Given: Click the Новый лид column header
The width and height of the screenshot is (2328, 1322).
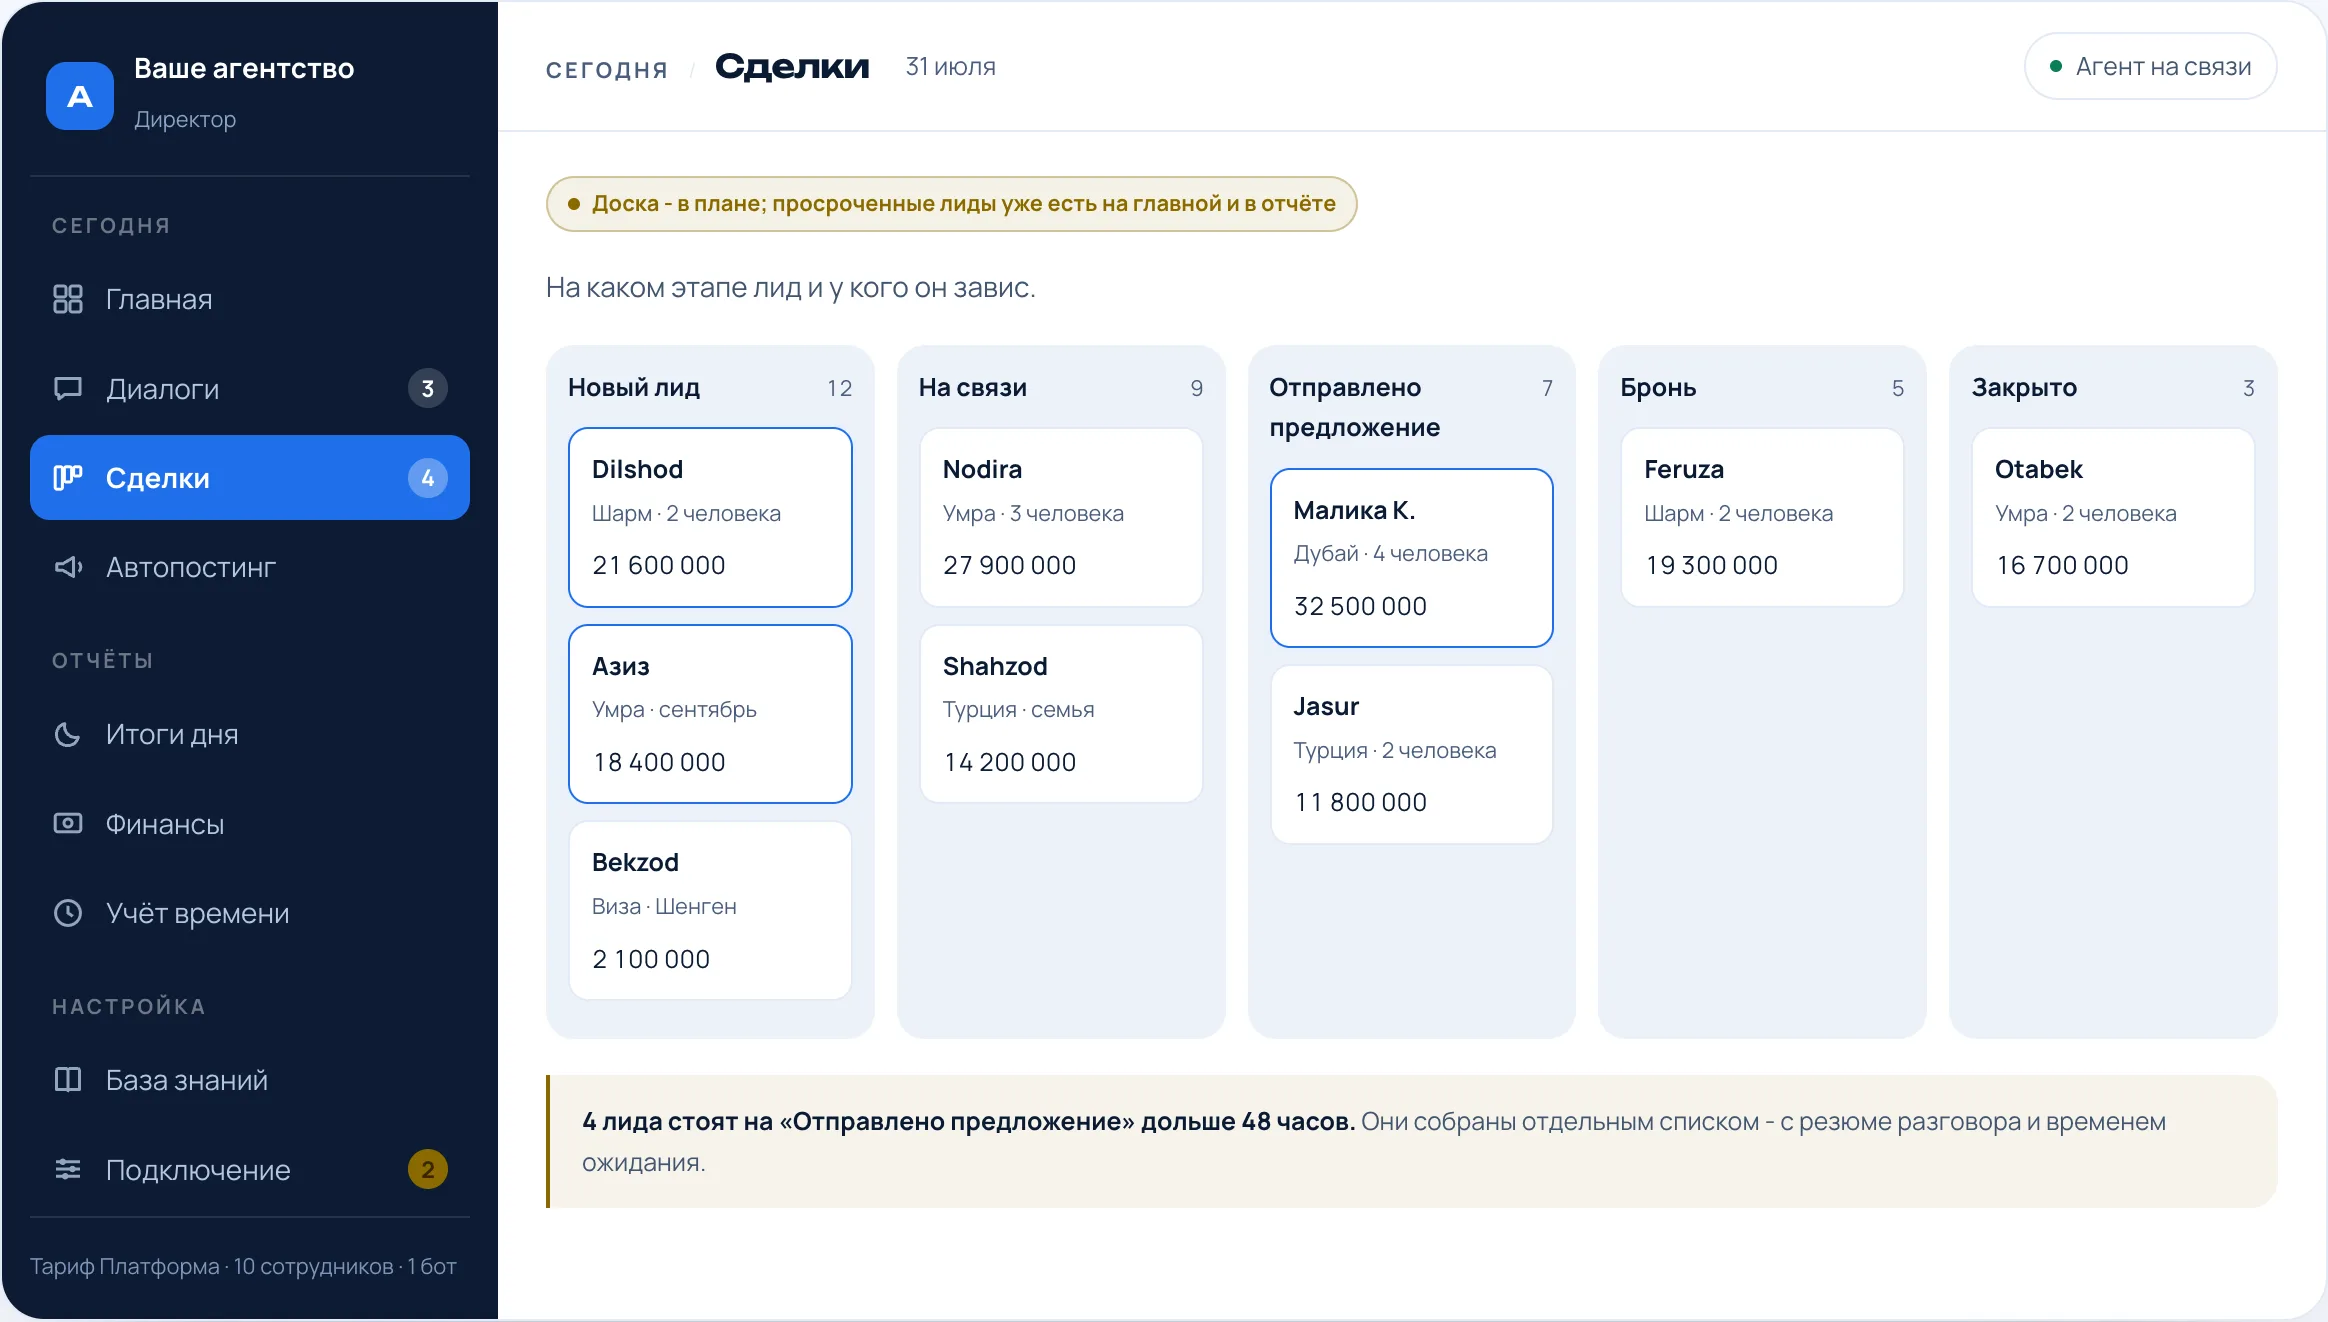Looking at the screenshot, I should coord(634,388).
